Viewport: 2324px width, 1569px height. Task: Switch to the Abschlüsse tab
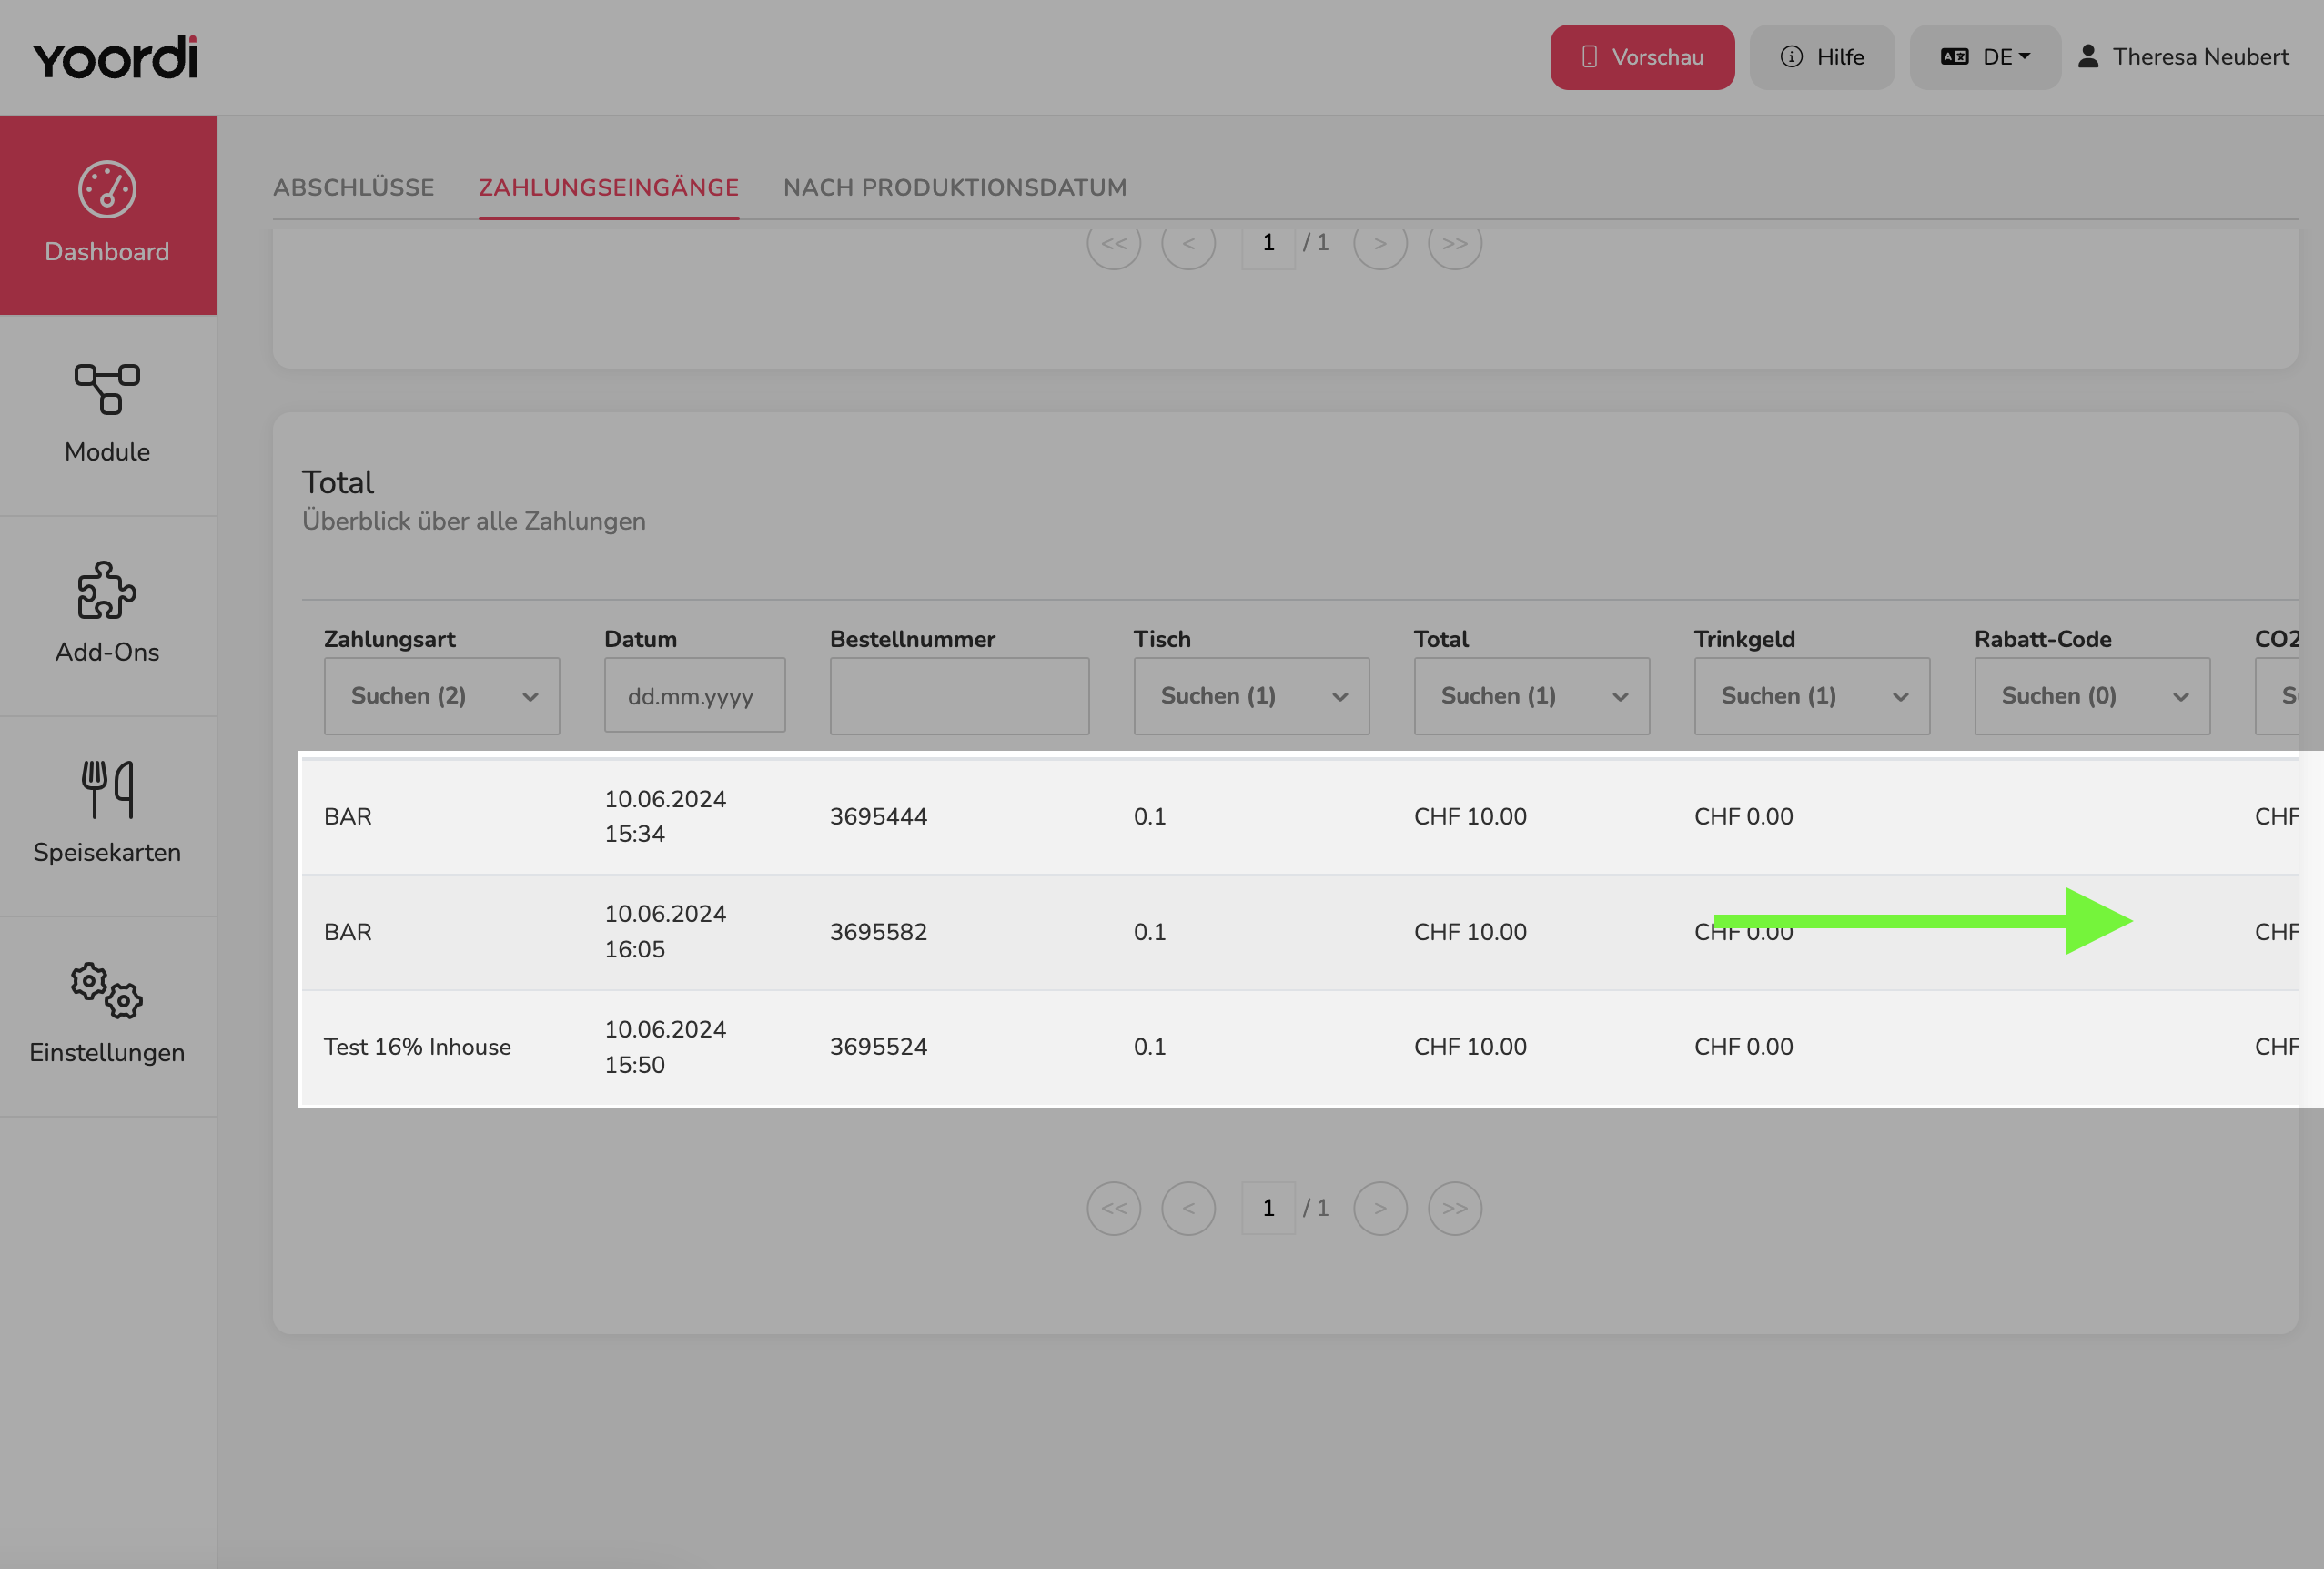click(x=354, y=187)
